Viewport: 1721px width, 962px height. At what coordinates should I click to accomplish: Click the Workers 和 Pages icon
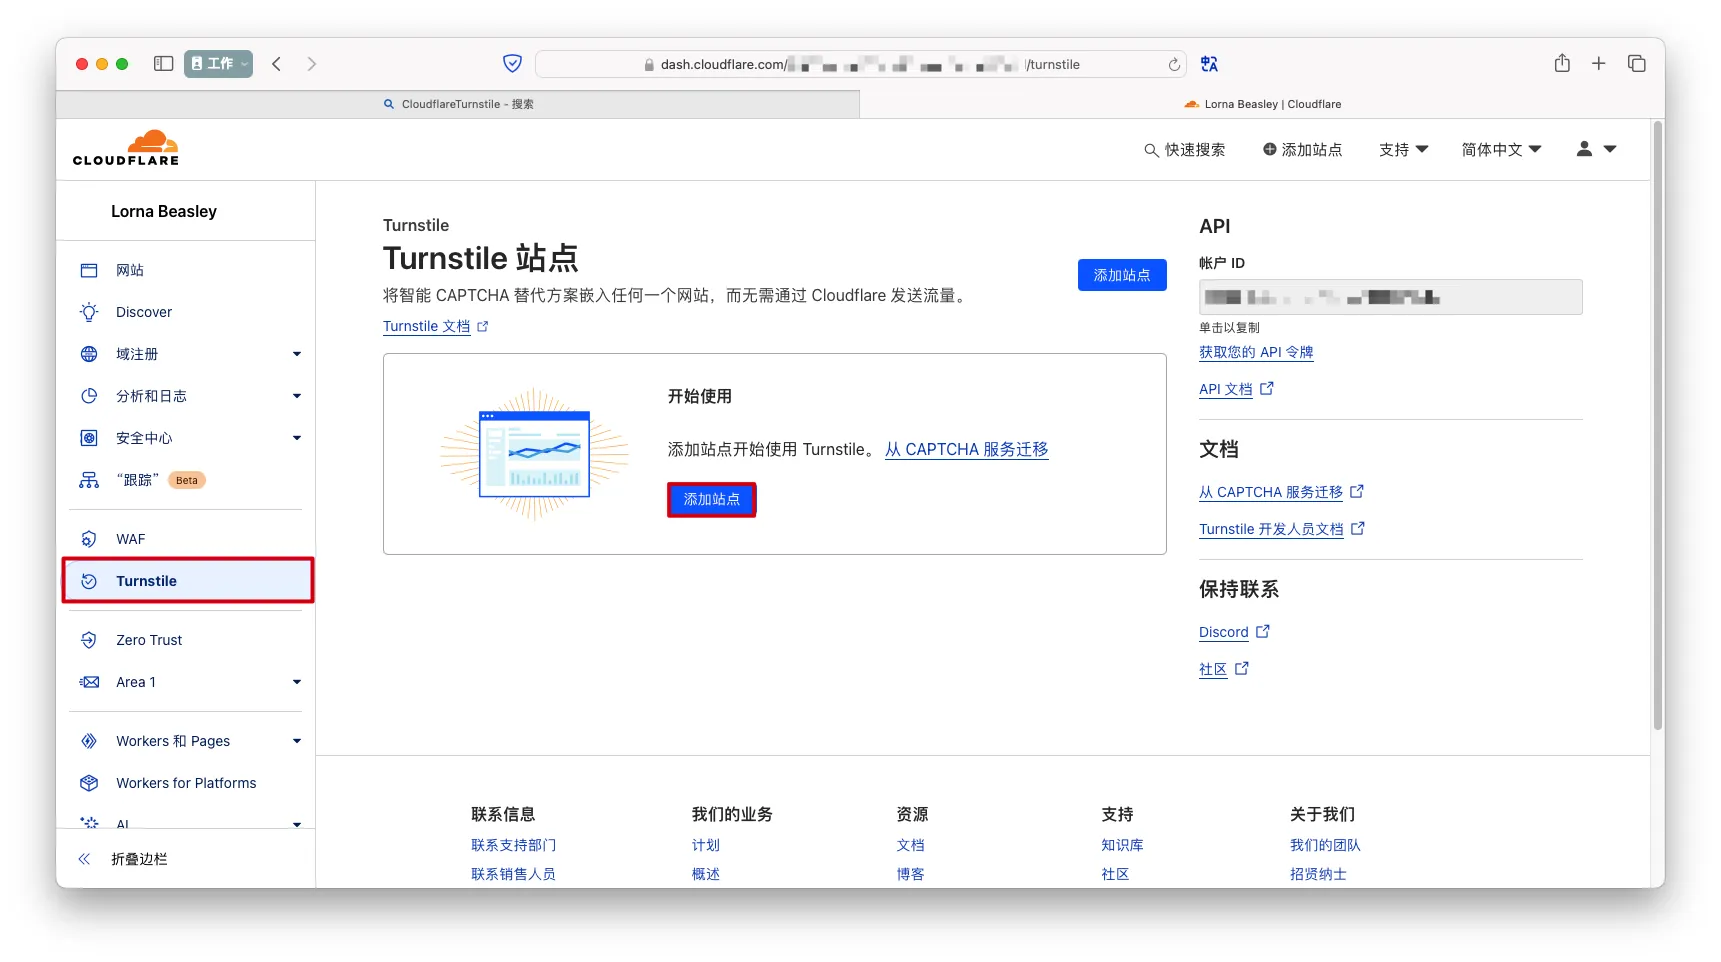pos(89,741)
